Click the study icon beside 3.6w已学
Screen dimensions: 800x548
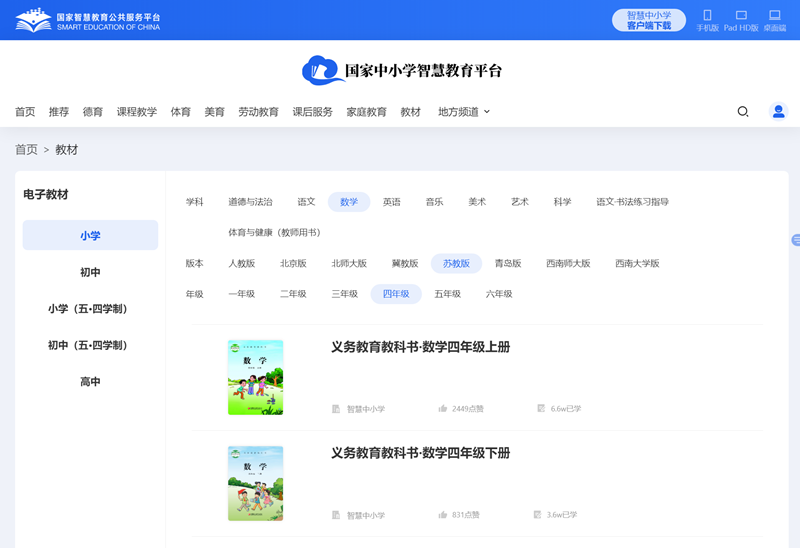537,514
